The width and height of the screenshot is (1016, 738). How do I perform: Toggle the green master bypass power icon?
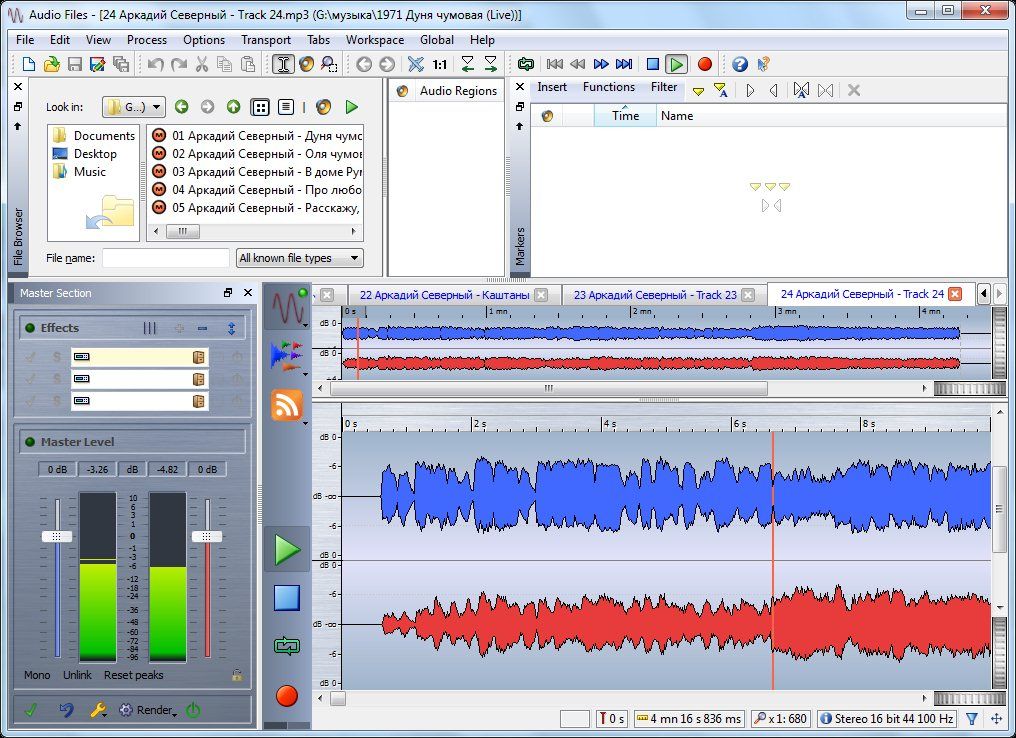[x=193, y=710]
